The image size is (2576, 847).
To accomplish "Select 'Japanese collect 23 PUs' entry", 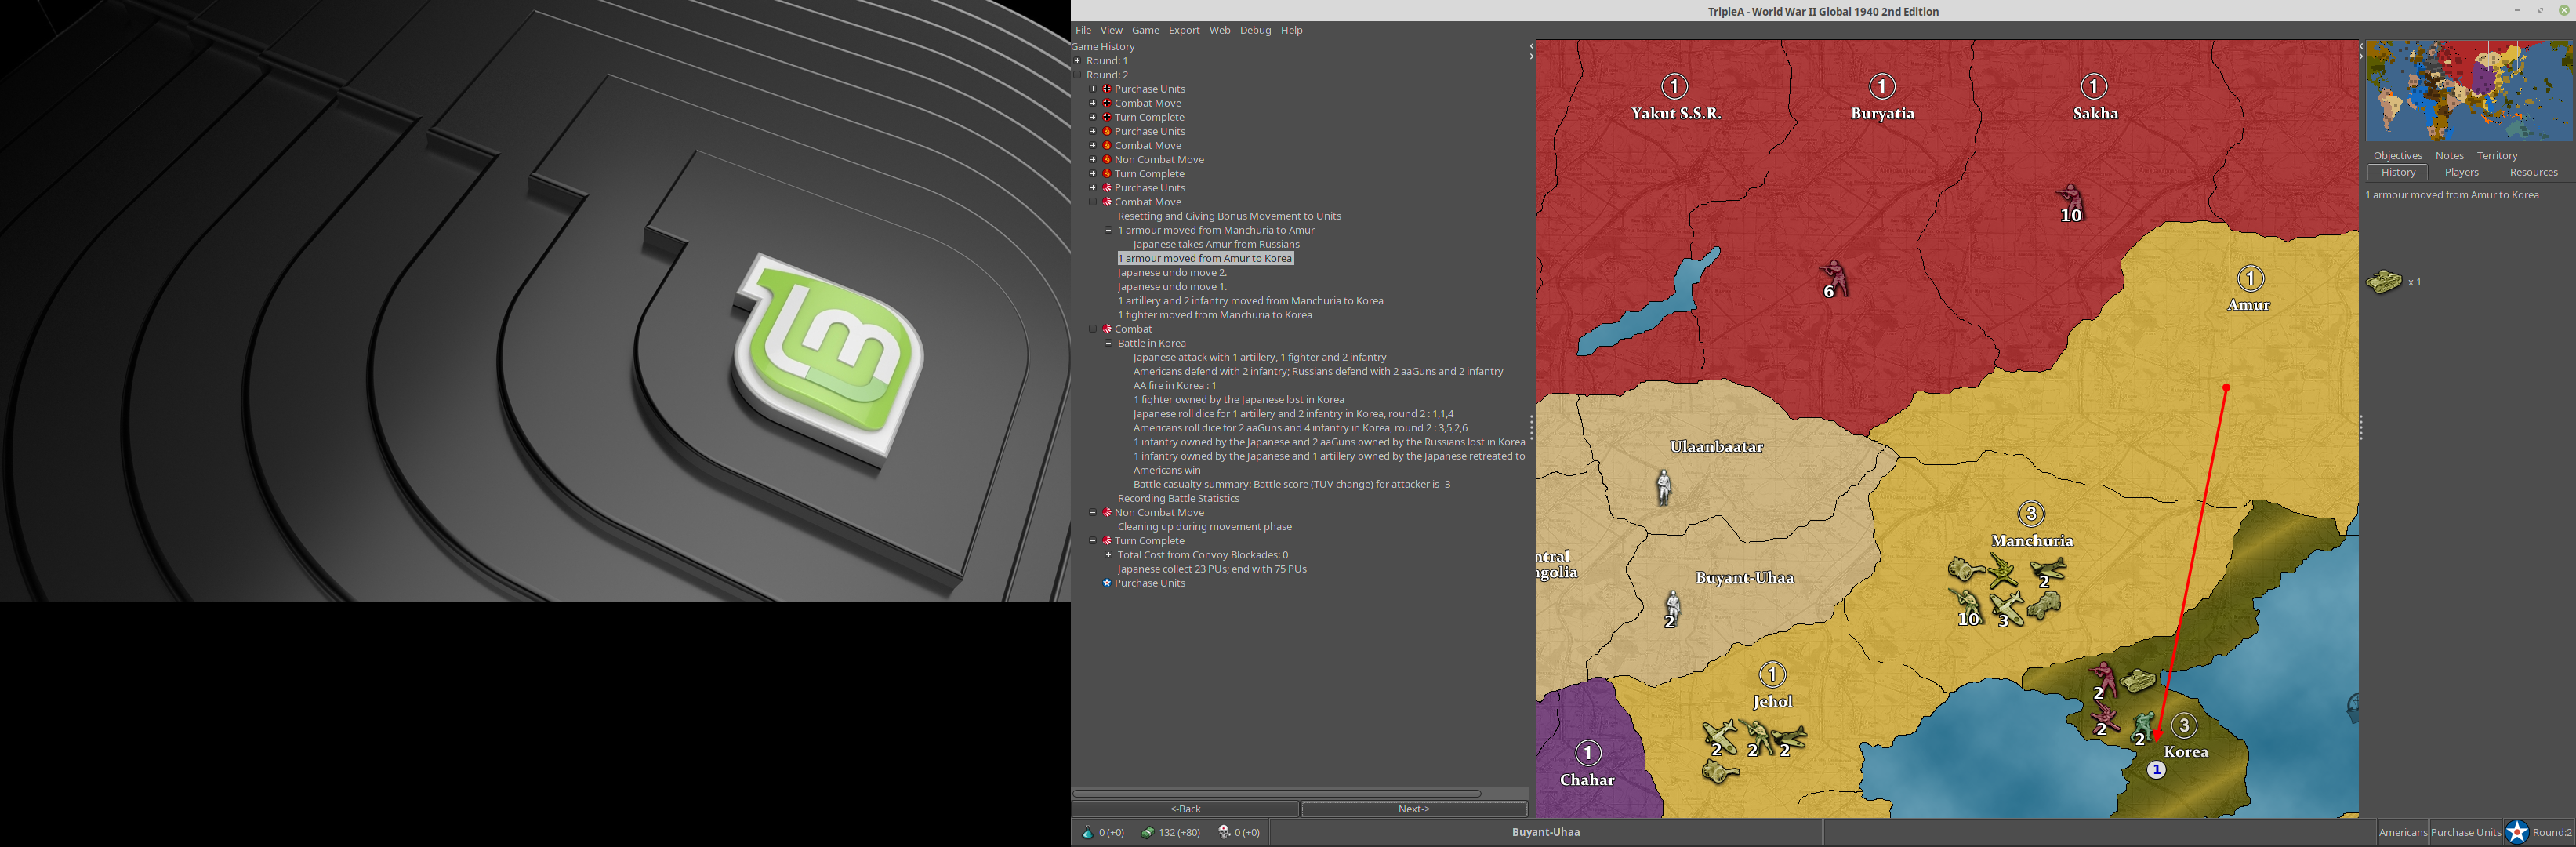I will point(1212,569).
